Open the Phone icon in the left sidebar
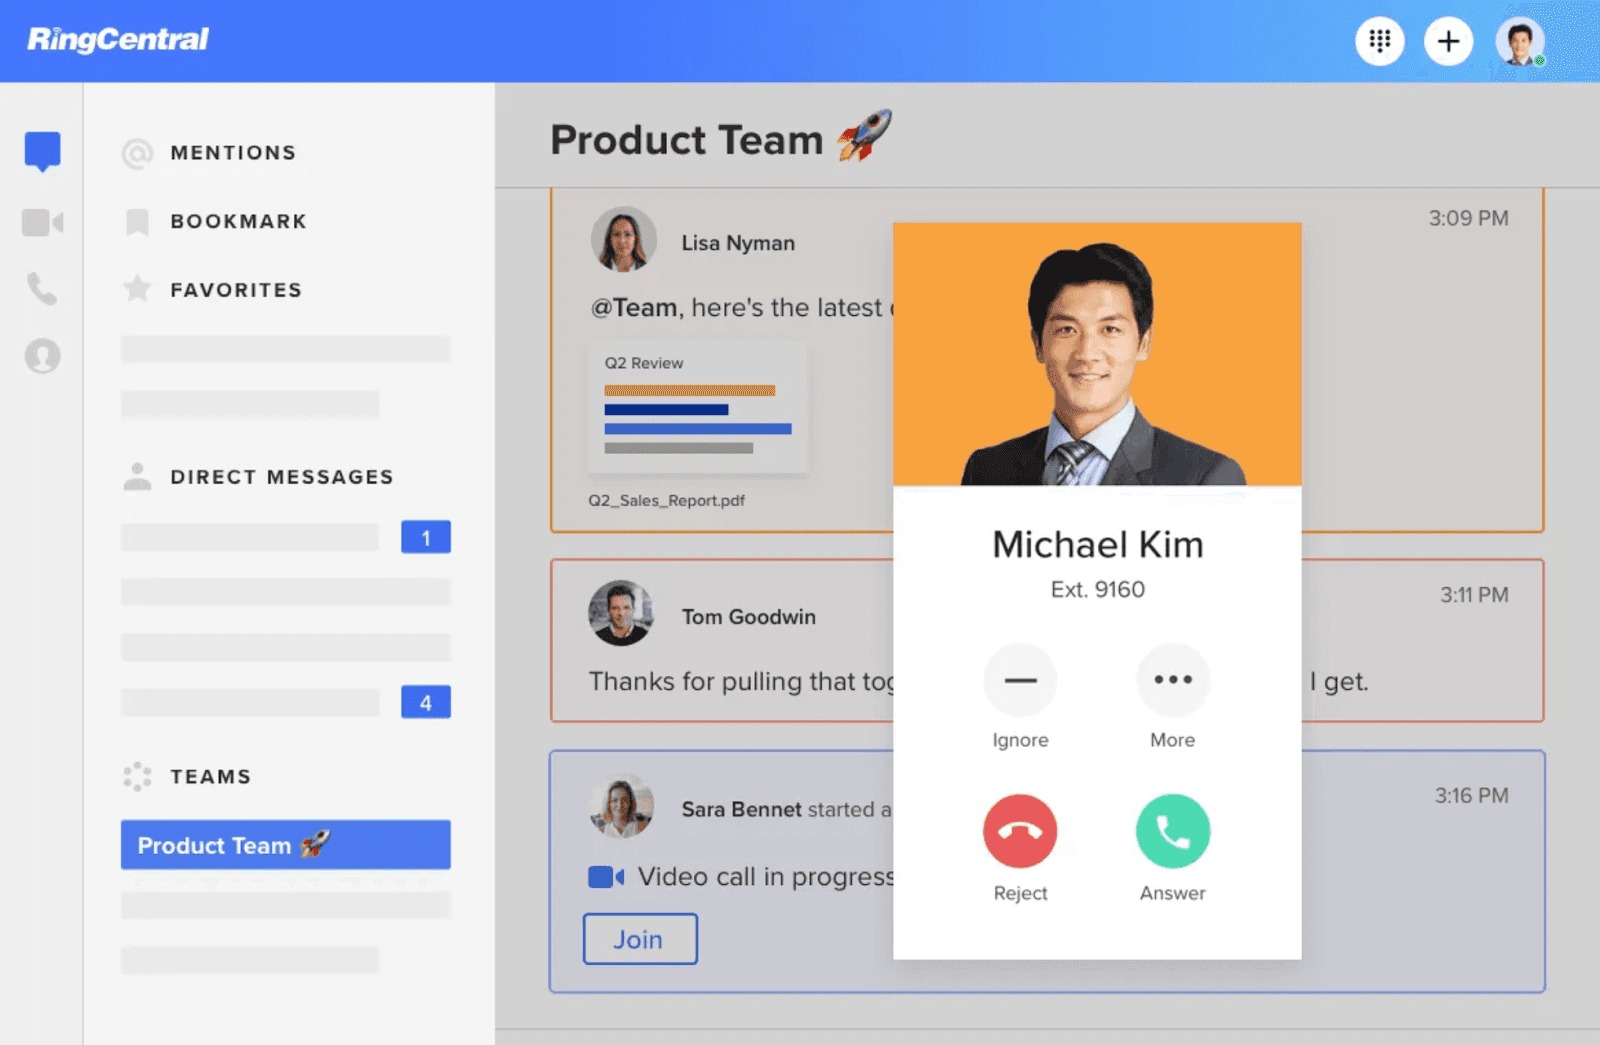 [41, 290]
